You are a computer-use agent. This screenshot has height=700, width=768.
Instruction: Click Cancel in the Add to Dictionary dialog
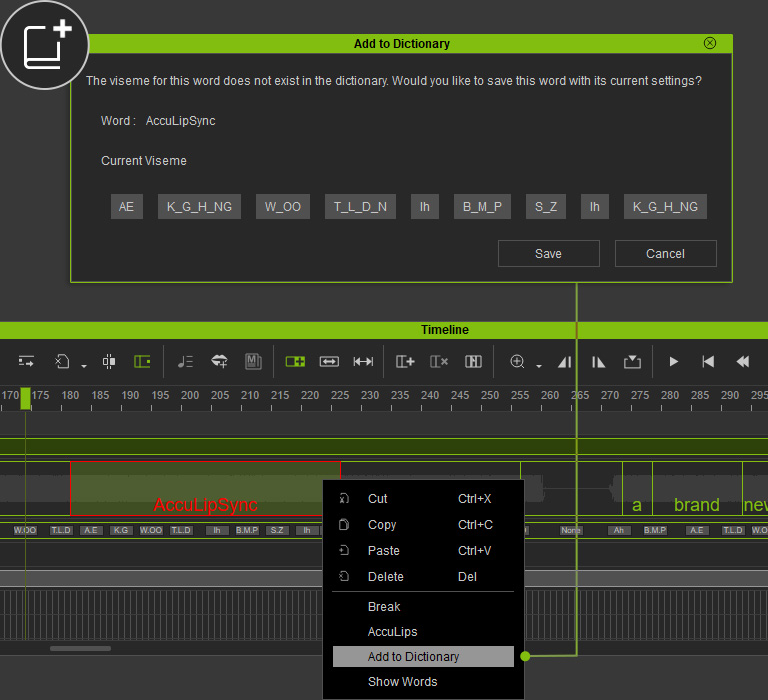665,254
